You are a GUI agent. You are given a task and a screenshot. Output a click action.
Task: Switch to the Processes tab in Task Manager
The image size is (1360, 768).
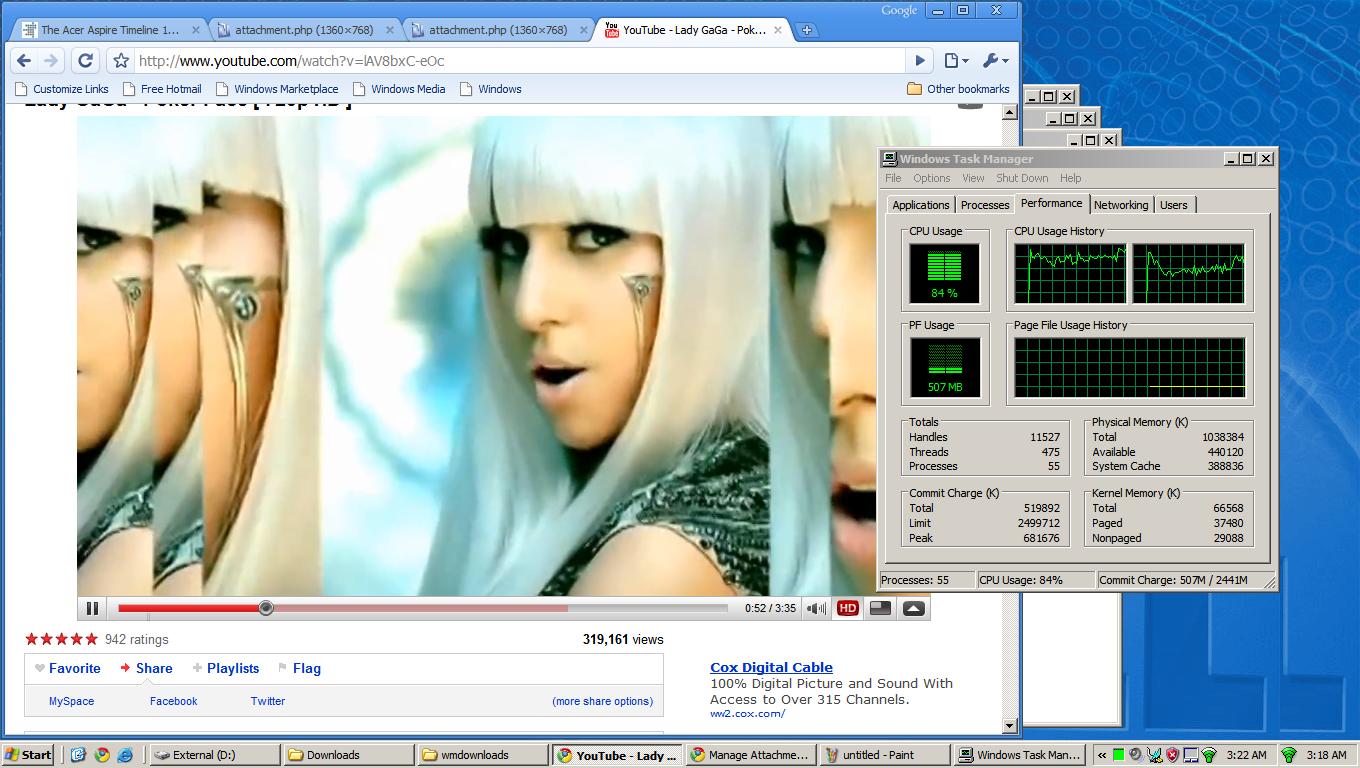(x=985, y=205)
